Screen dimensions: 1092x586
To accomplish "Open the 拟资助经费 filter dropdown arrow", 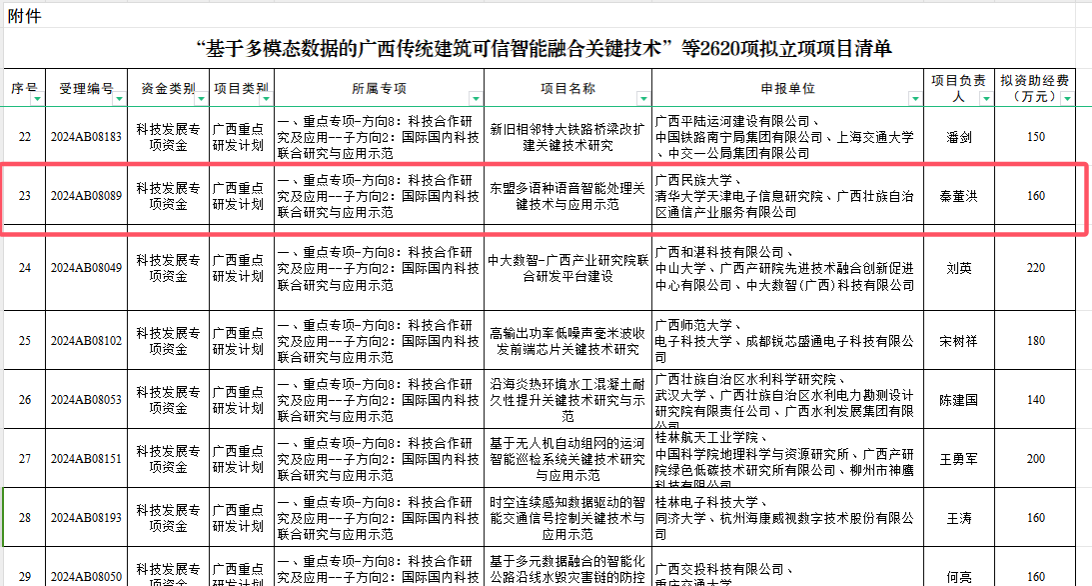I will pyautogui.click(x=1067, y=98).
